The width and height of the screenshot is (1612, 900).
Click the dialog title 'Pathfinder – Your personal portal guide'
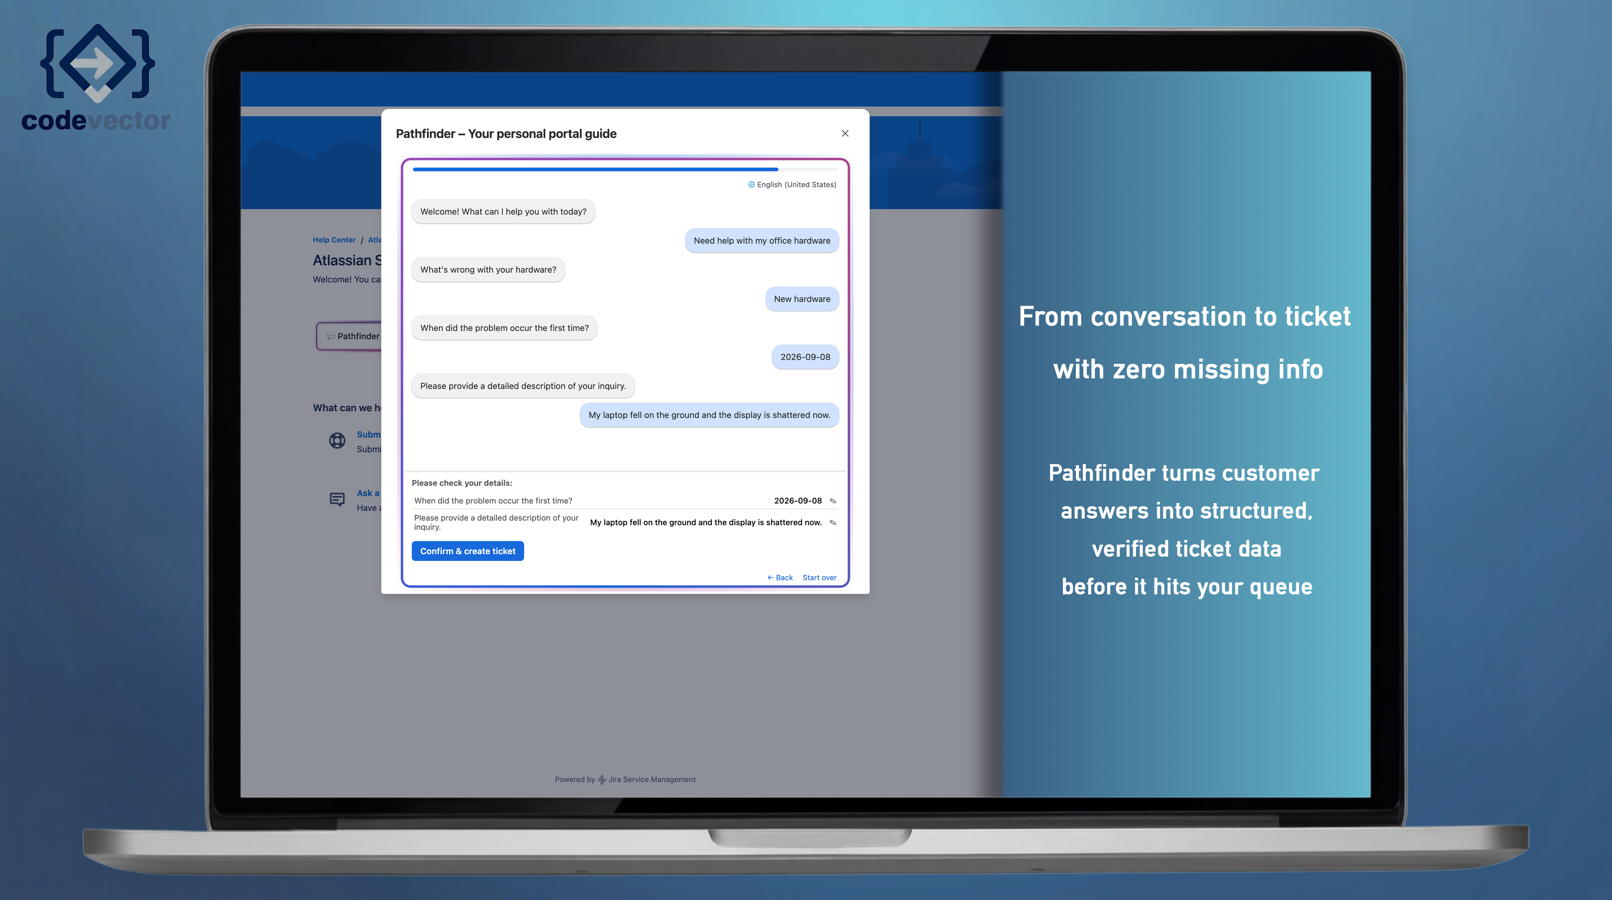tap(506, 134)
